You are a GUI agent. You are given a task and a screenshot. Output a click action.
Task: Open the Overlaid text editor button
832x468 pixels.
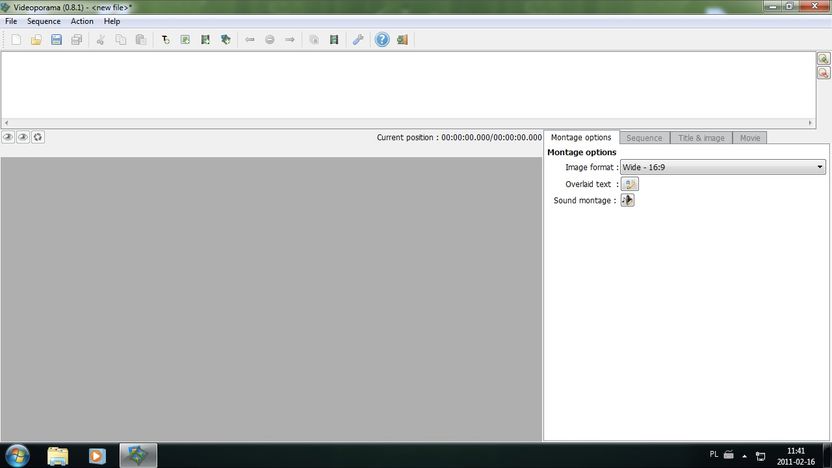click(x=629, y=184)
